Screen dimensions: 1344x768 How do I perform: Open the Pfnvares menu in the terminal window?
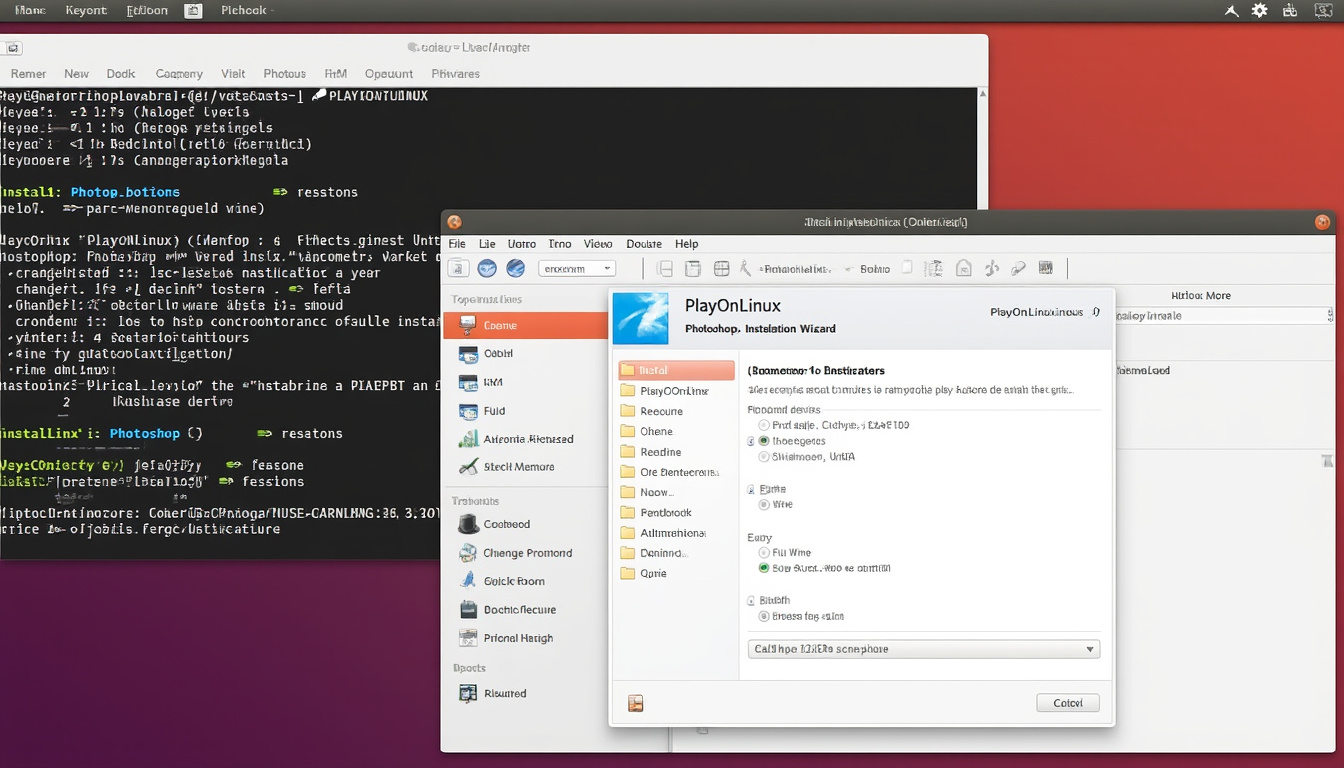(x=455, y=74)
